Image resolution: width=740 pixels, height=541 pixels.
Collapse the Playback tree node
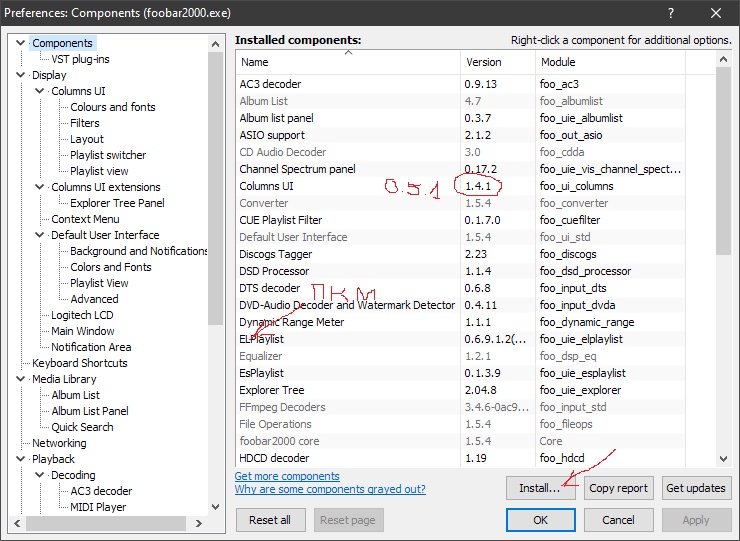[x=21, y=459]
